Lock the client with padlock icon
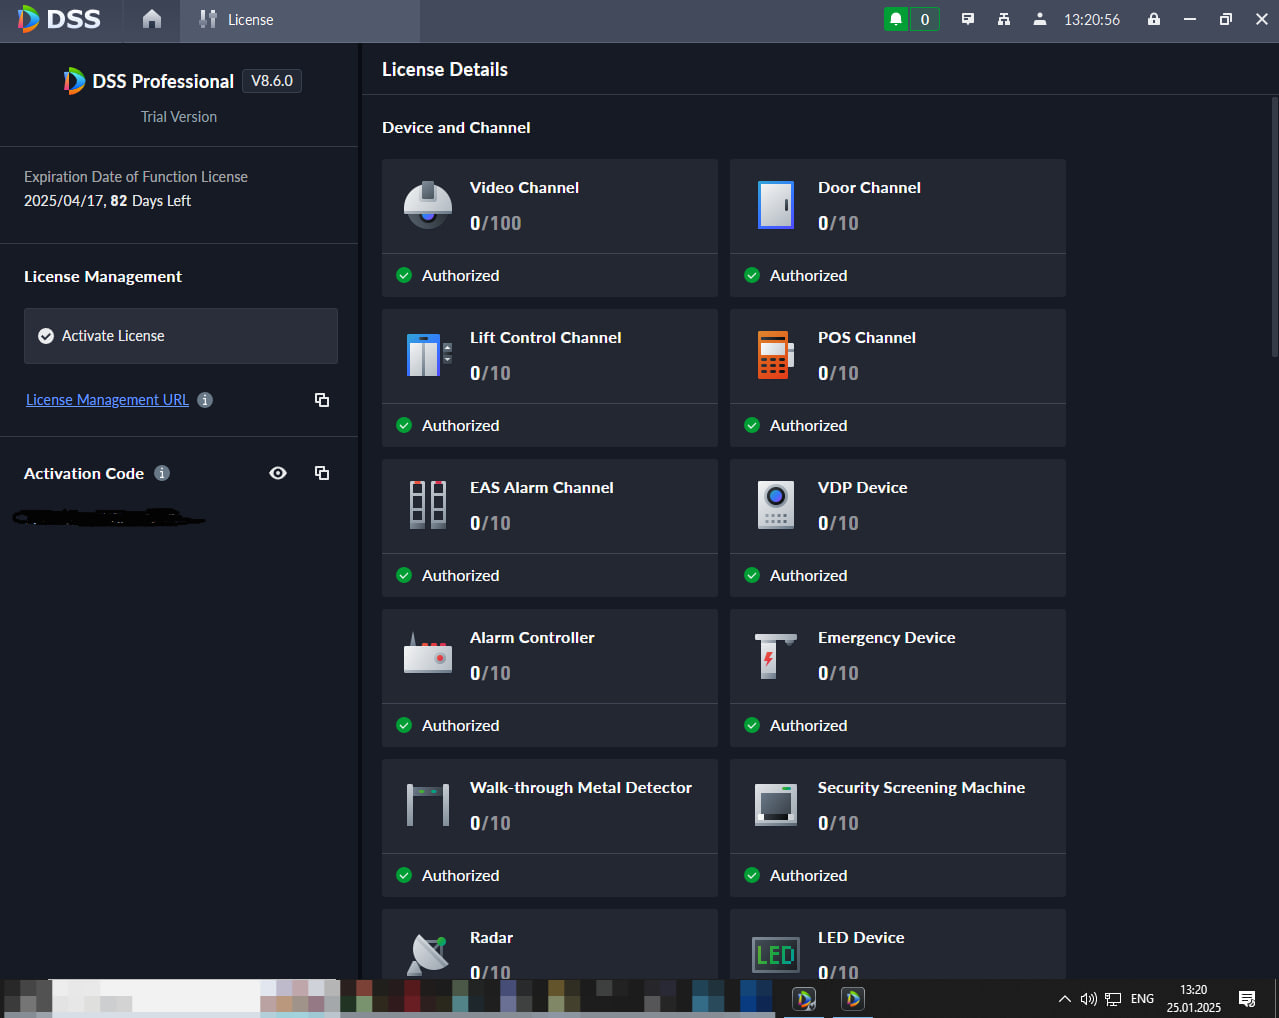This screenshot has height=1018, width=1279. (1154, 19)
